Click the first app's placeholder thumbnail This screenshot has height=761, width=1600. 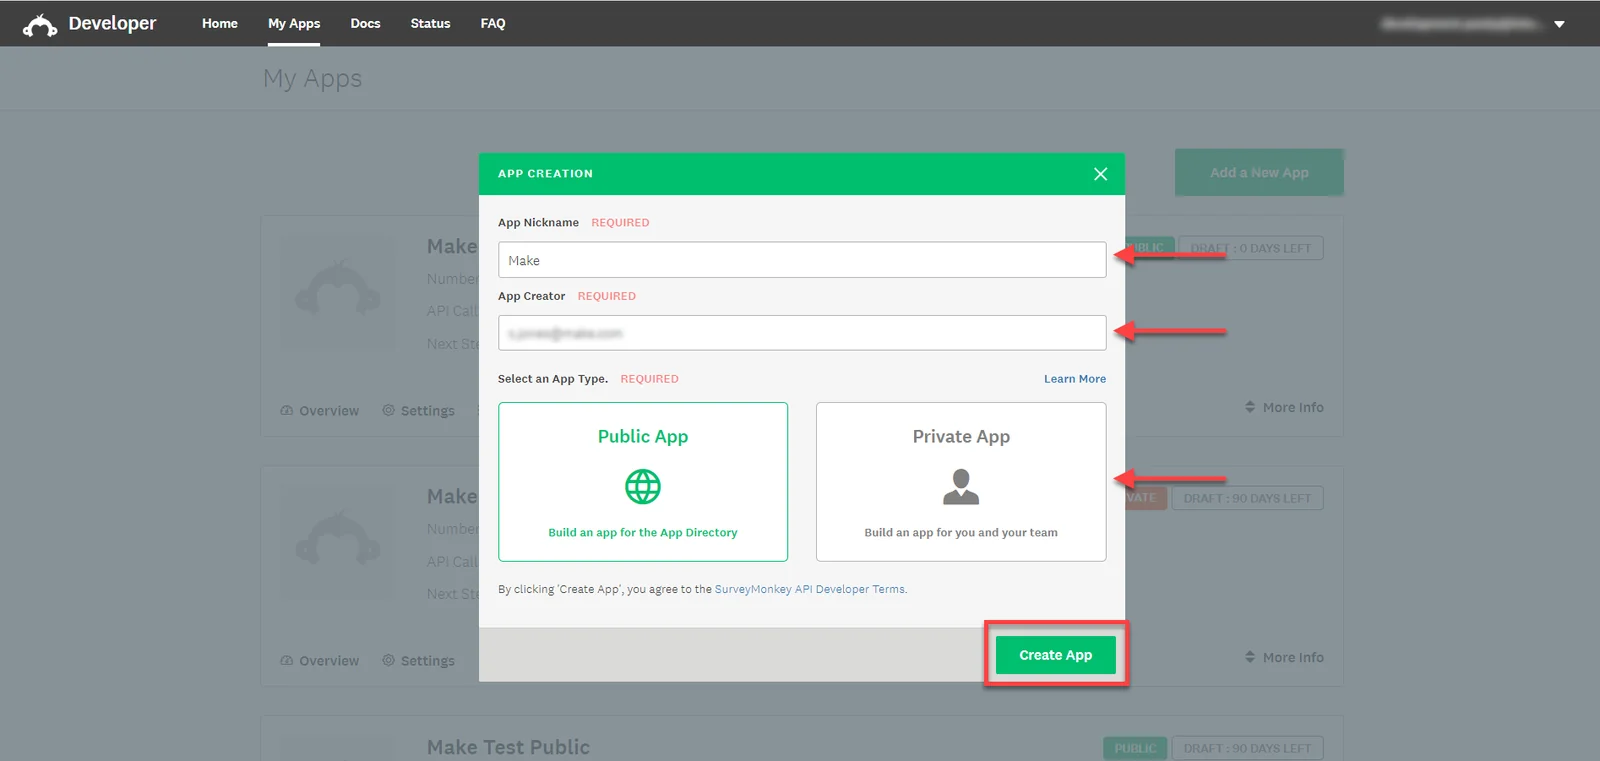coord(338,292)
